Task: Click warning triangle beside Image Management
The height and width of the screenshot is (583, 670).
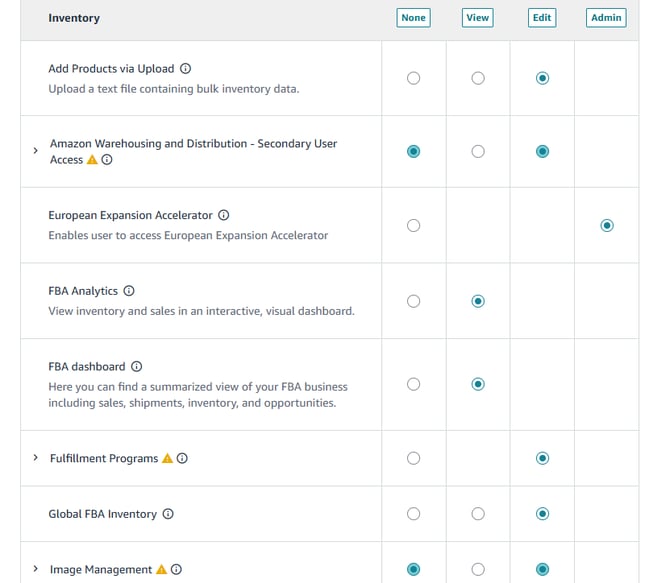Action: pyautogui.click(x=161, y=570)
